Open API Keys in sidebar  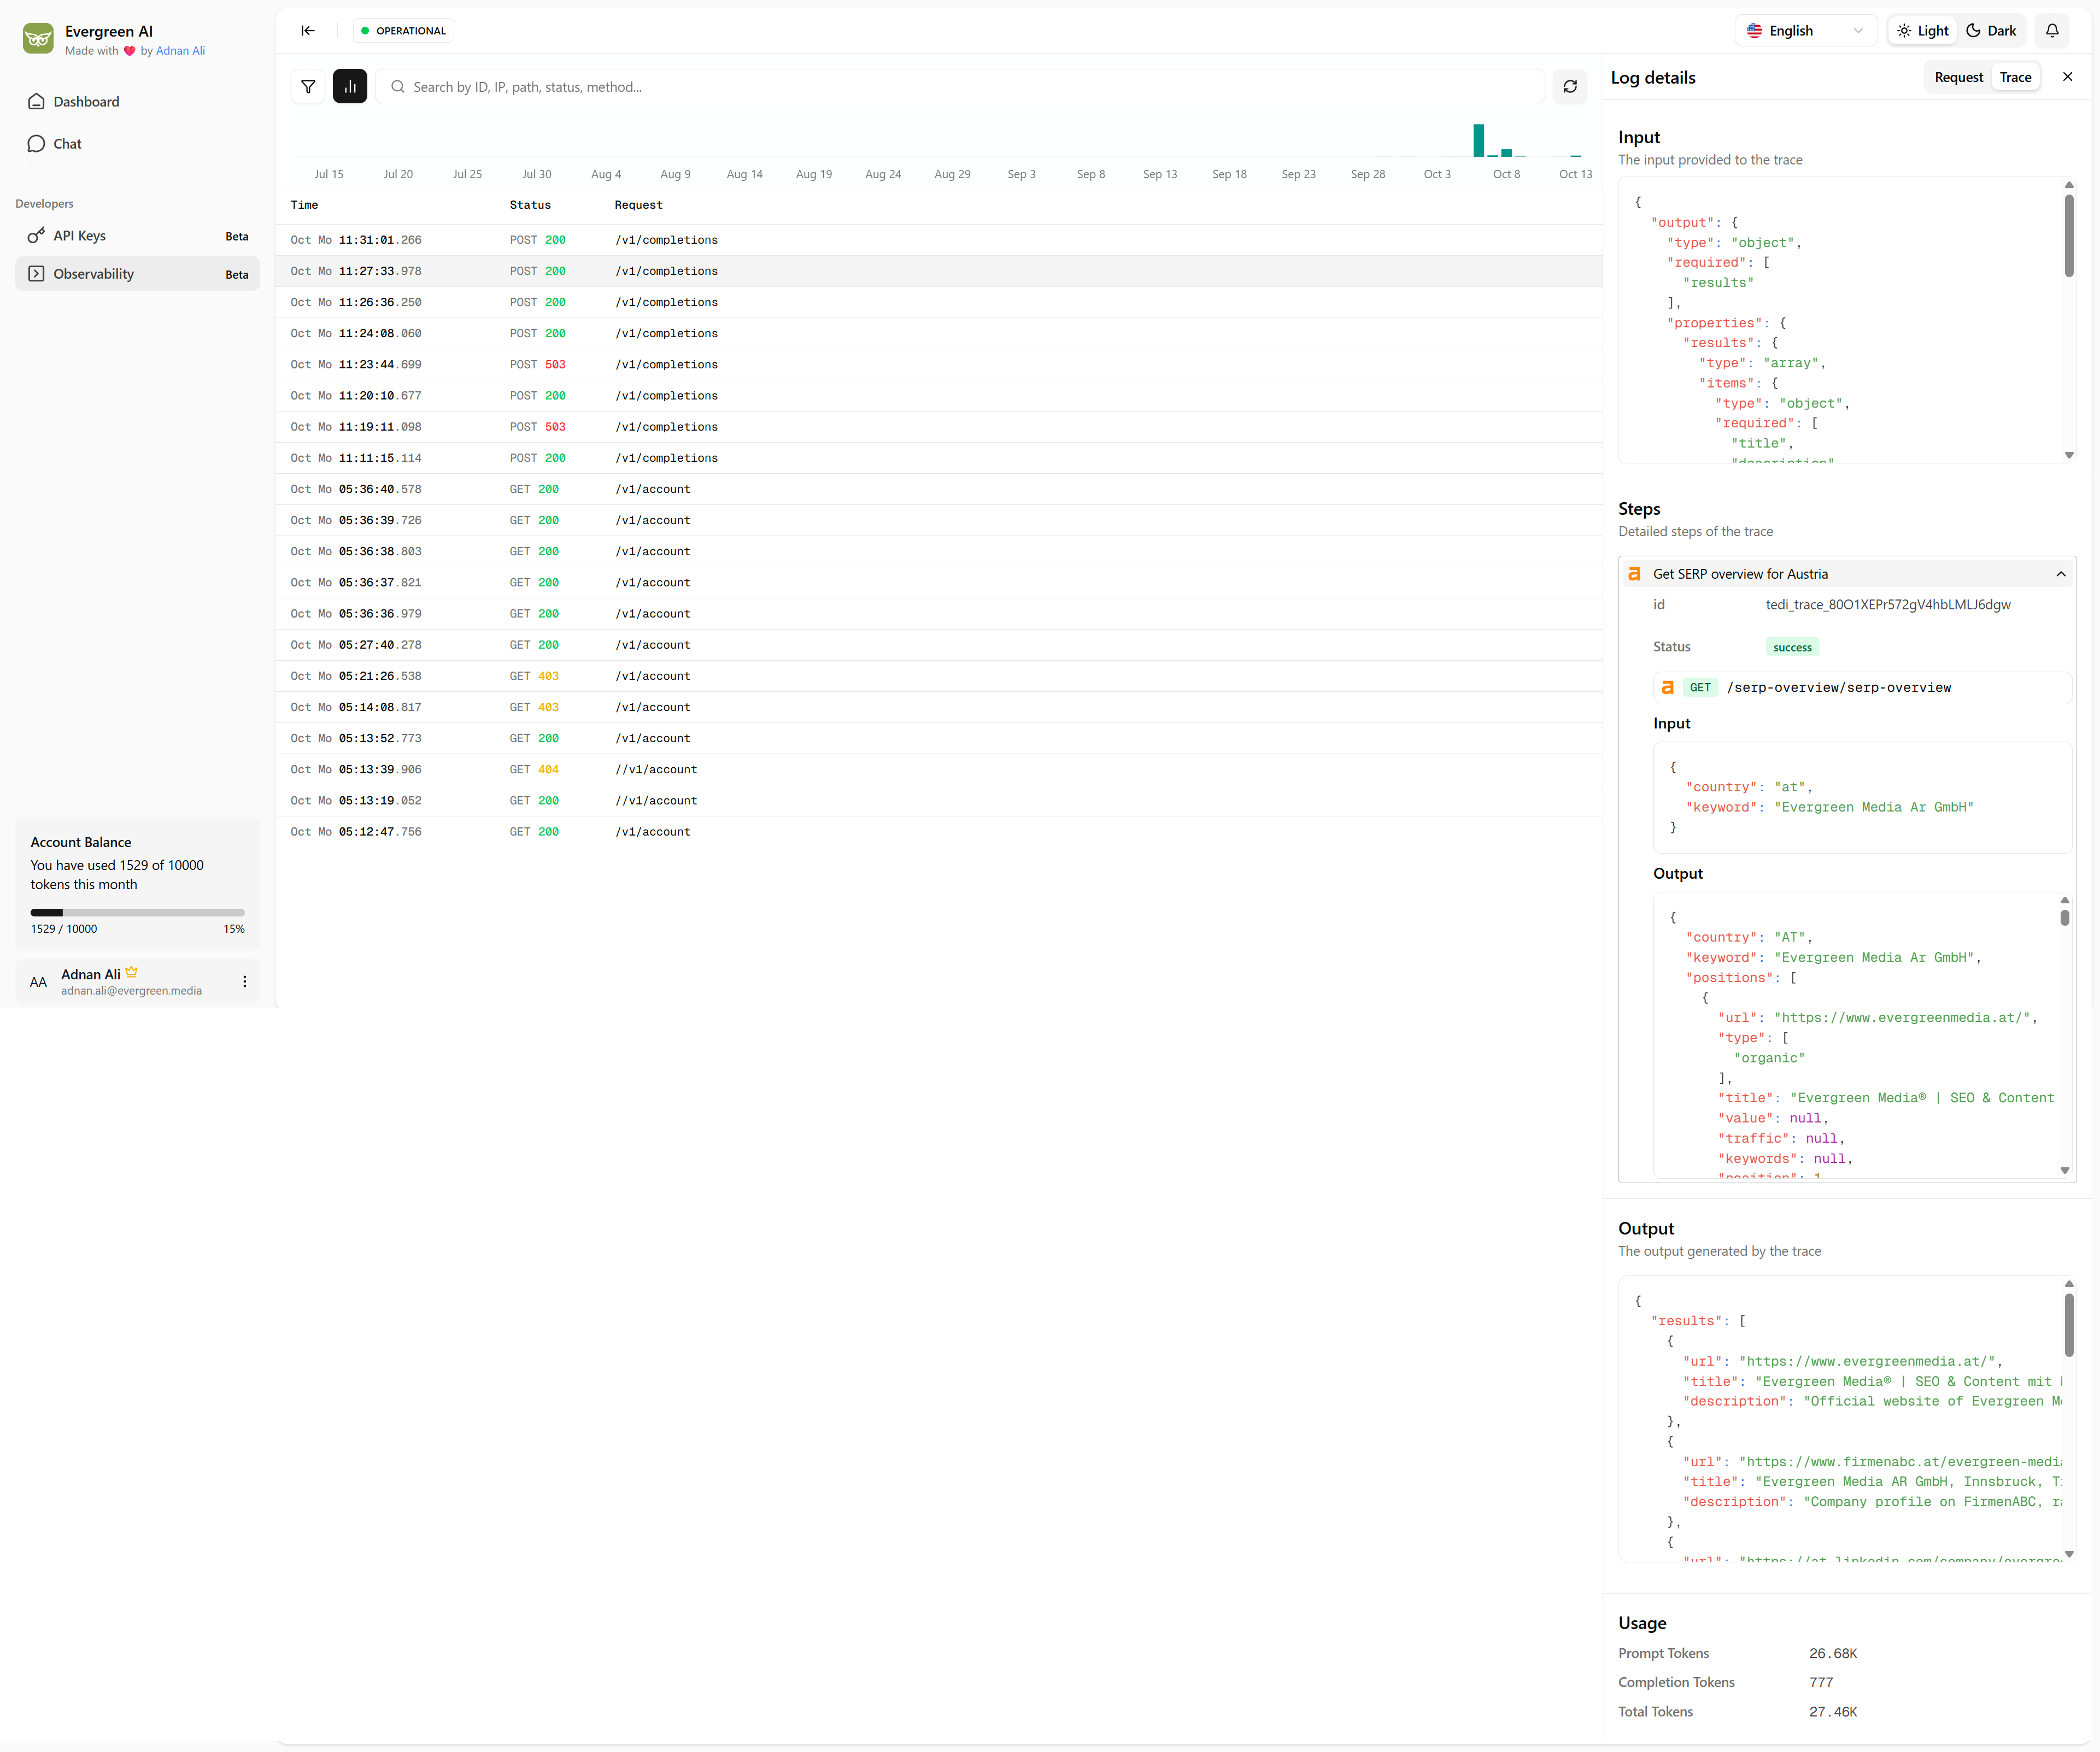[x=79, y=236]
